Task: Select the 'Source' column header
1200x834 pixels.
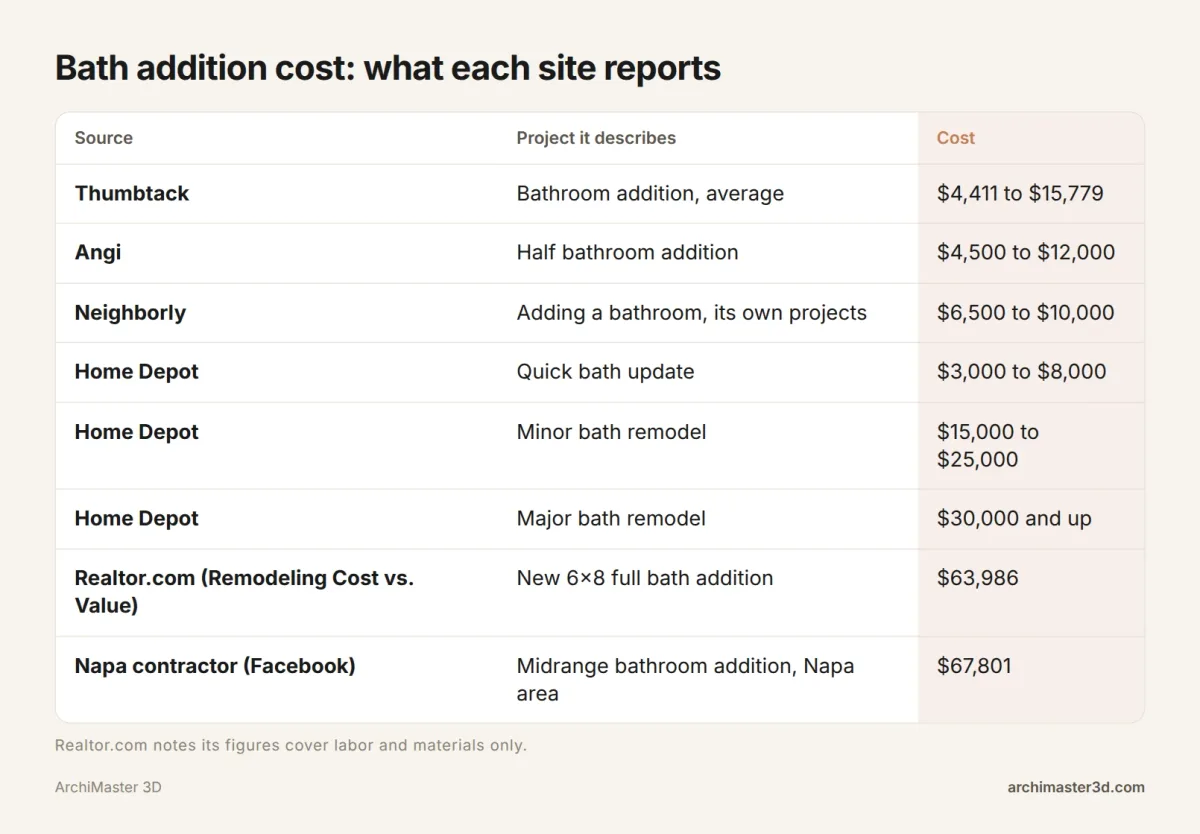Action: pos(104,138)
